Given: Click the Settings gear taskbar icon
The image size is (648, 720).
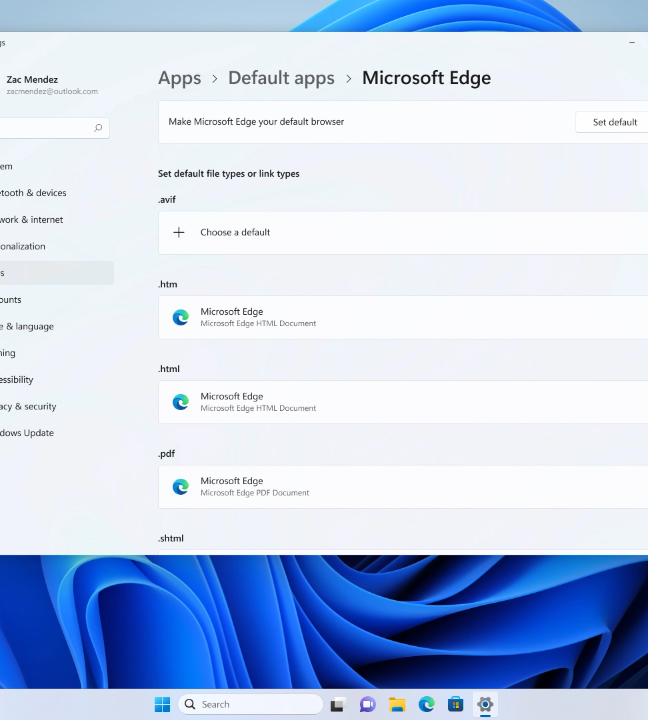Looking at the screenshot, I should point(485,704).
